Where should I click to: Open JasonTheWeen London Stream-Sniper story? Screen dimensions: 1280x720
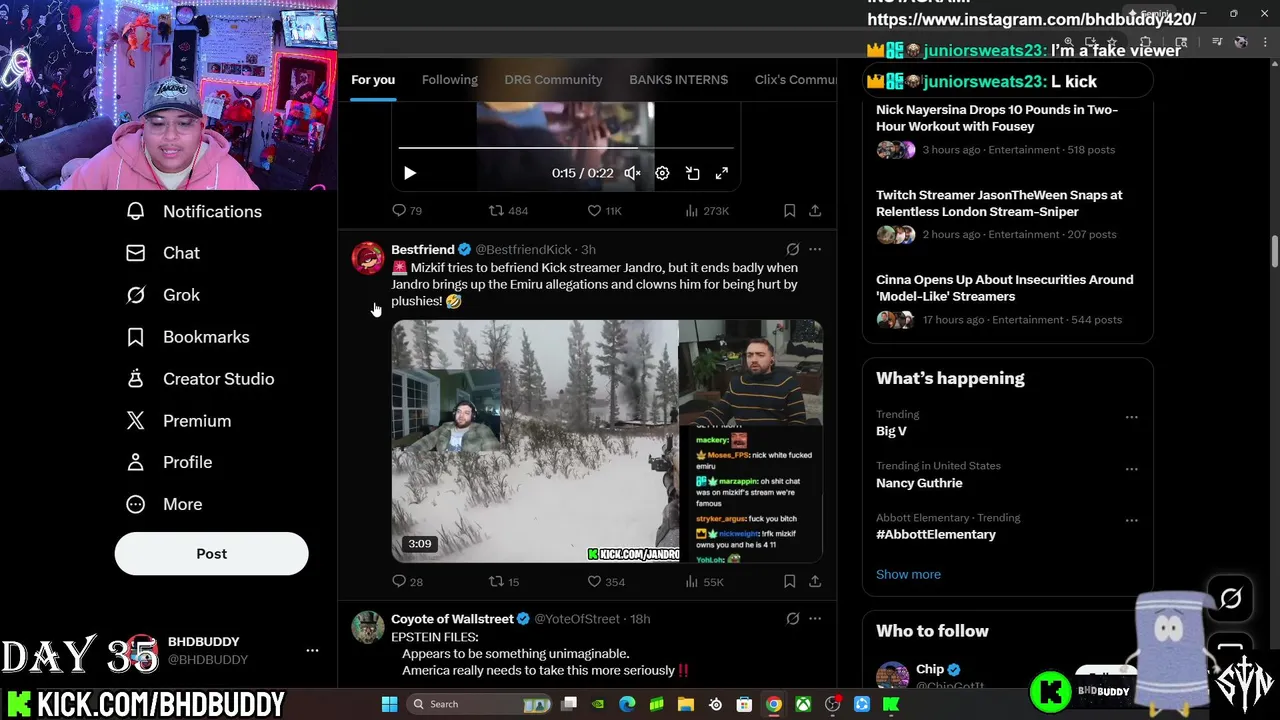[1007, 215]
